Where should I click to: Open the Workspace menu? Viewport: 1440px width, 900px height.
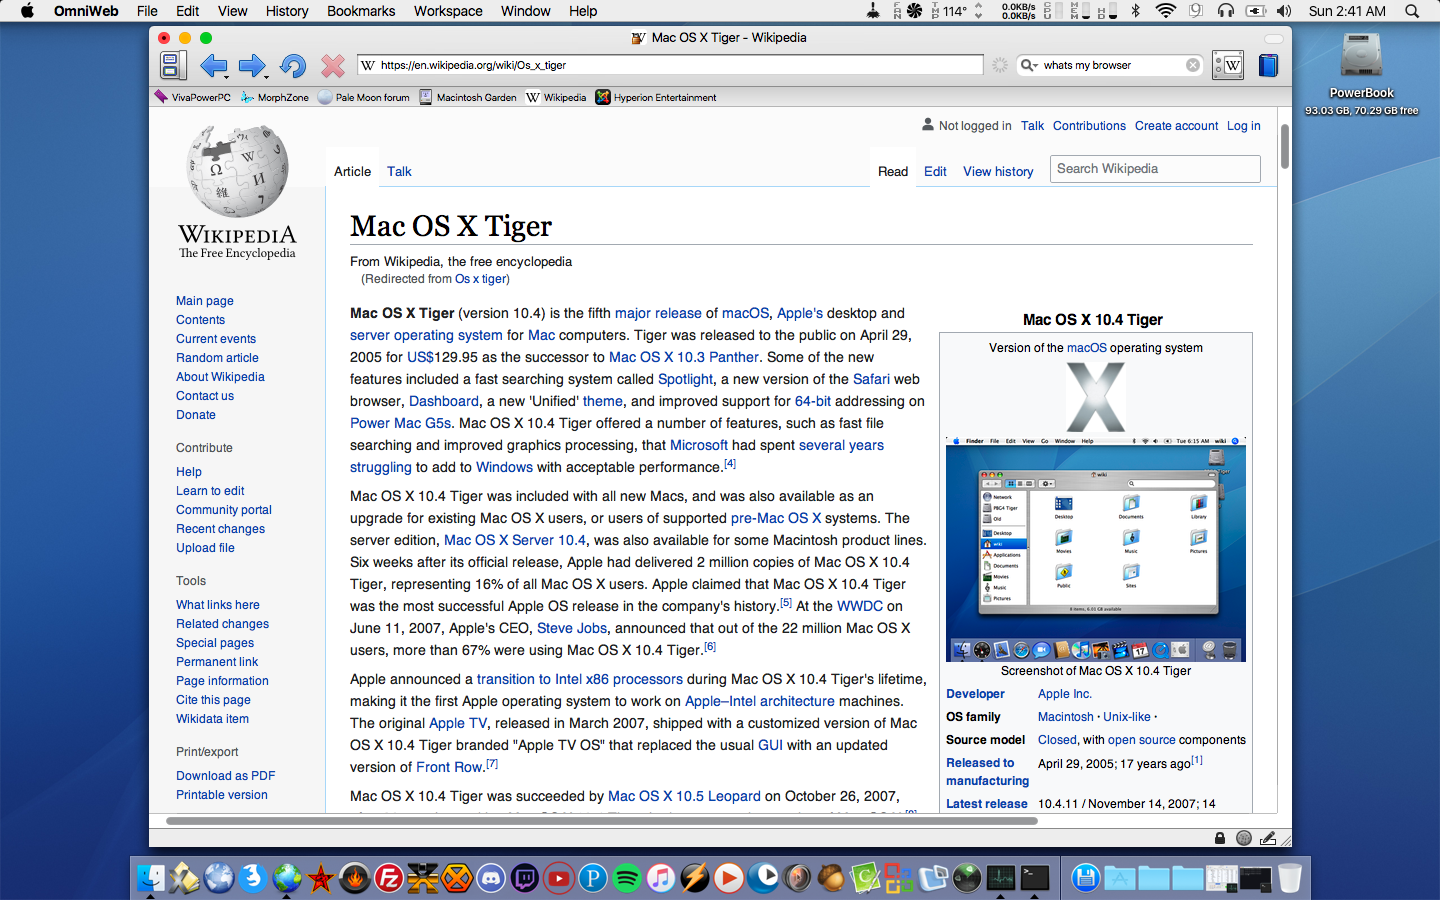pos(448,11)
